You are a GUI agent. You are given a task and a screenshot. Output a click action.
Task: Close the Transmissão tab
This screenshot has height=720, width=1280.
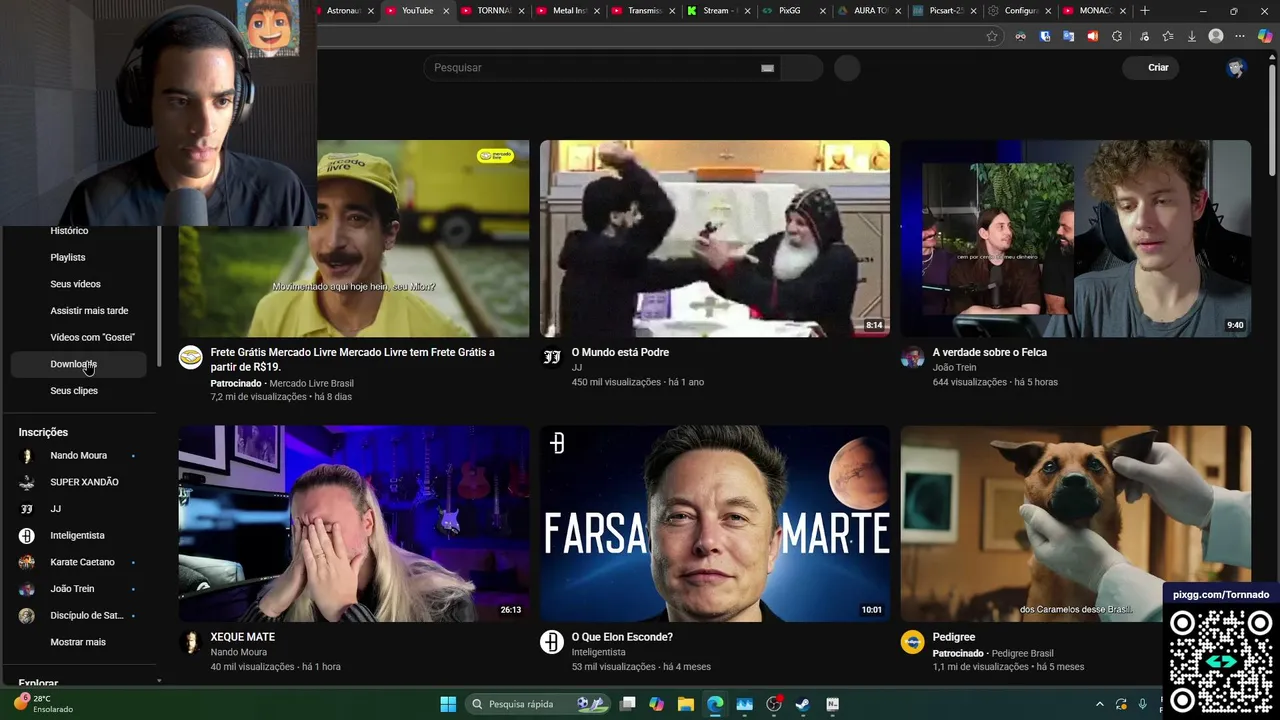pyautogui.click(x=672, y=11)
